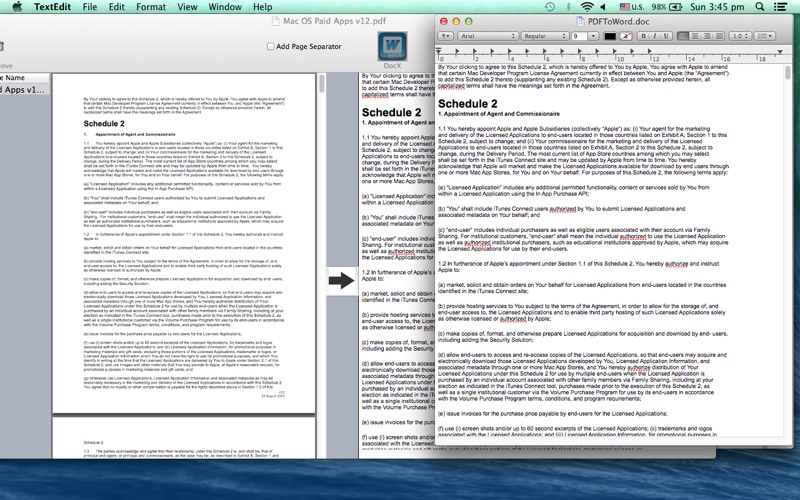Center align text
The height and width of the screenshot is (500, 800).
[x=695, y=36]
